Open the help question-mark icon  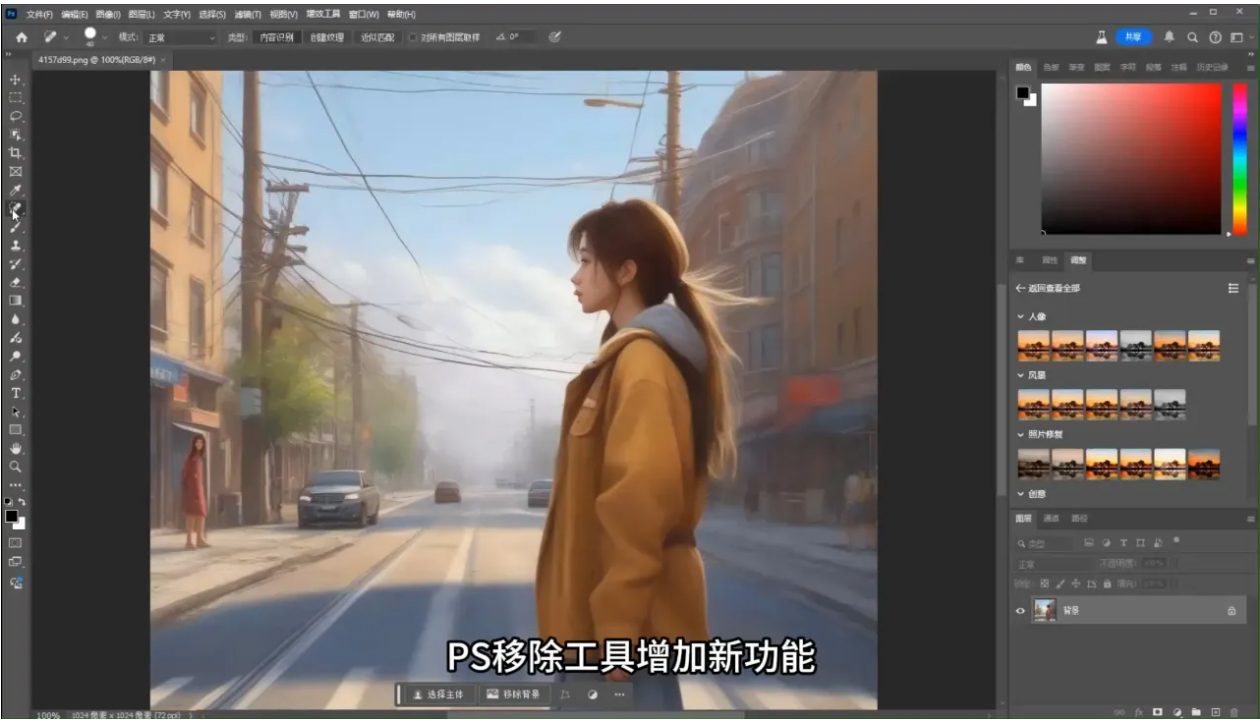click(x=1215, y=37)
